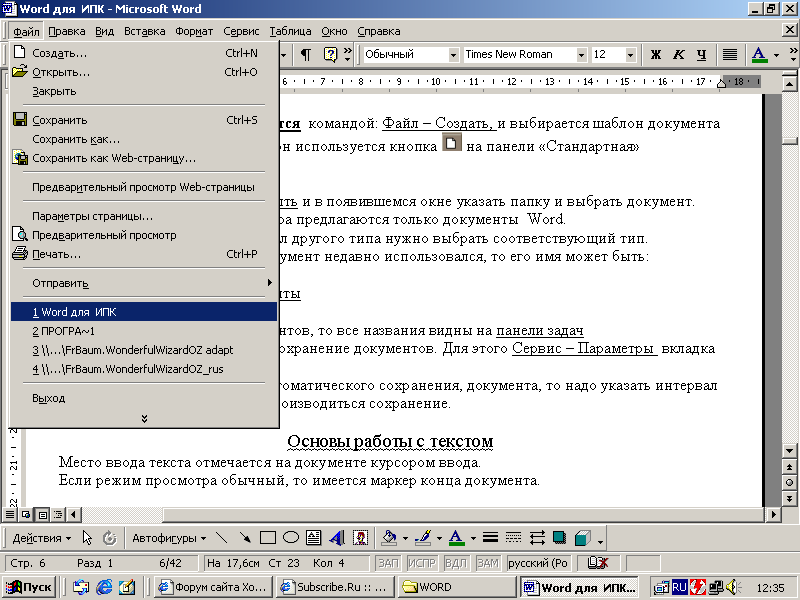Open the Отправить submenu
800x600 pixels.
(x=144, y=283)
